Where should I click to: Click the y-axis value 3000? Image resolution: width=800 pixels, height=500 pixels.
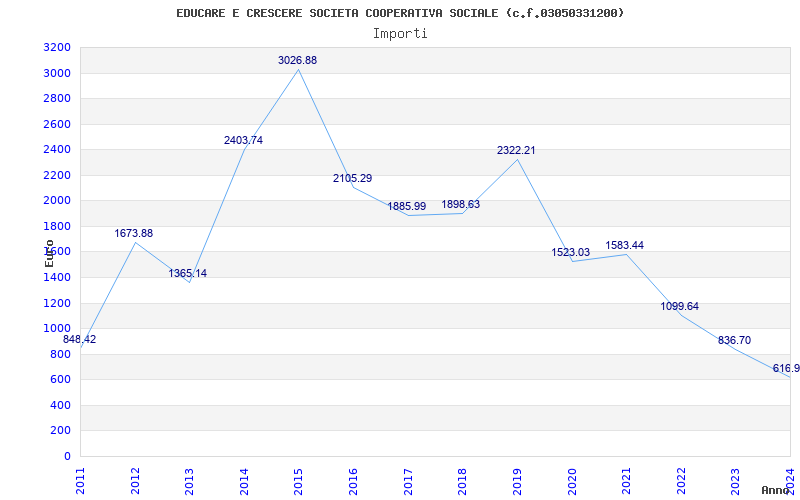coord(57,73)
